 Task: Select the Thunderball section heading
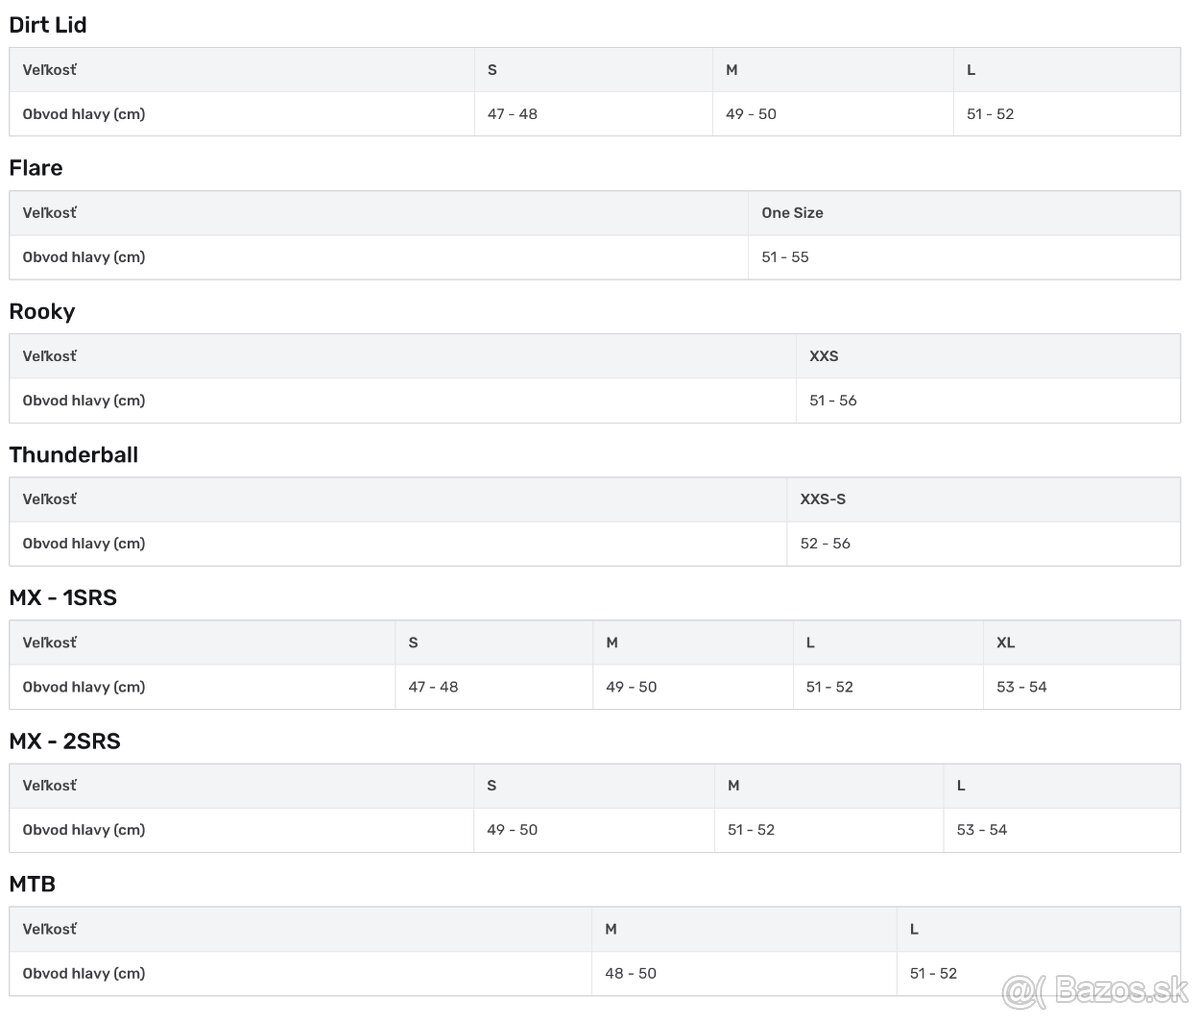(x=74, y=455)
